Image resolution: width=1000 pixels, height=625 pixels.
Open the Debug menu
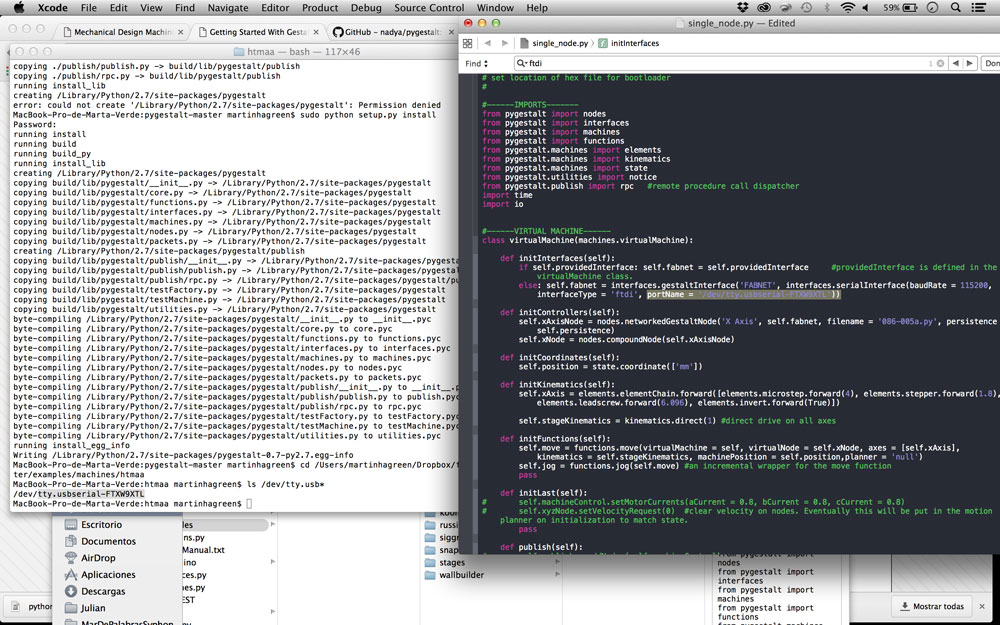[x=366, y=8]
